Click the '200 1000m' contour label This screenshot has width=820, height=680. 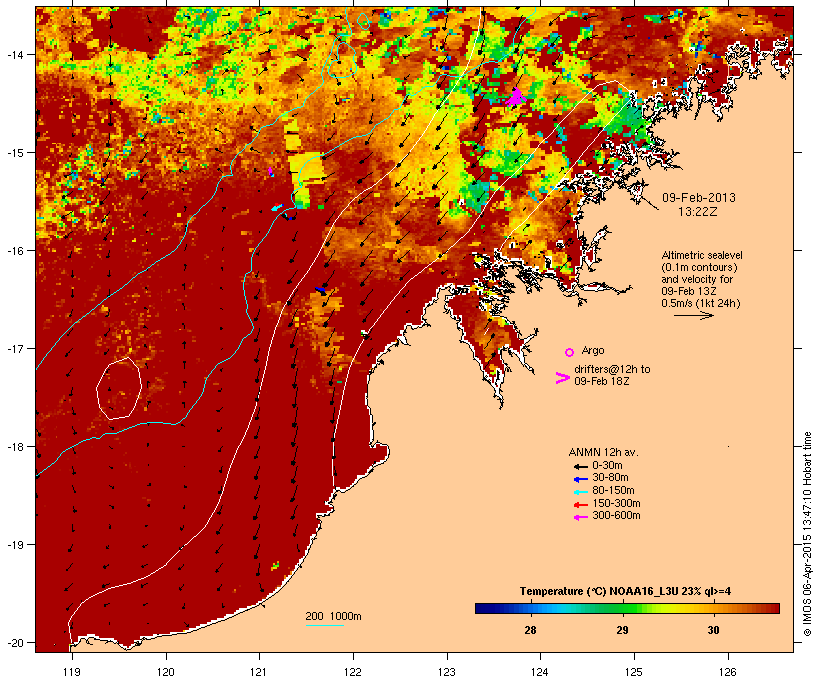tap(333, 616)
